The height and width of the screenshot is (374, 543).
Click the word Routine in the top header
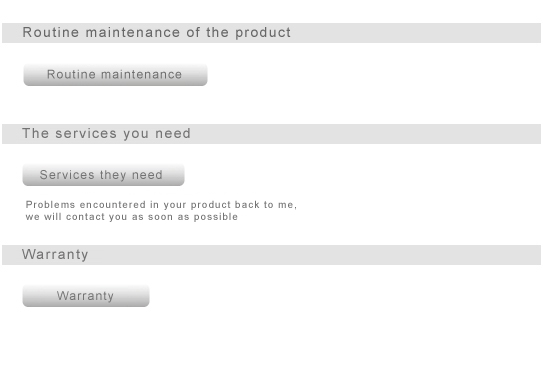click(51, 33)
